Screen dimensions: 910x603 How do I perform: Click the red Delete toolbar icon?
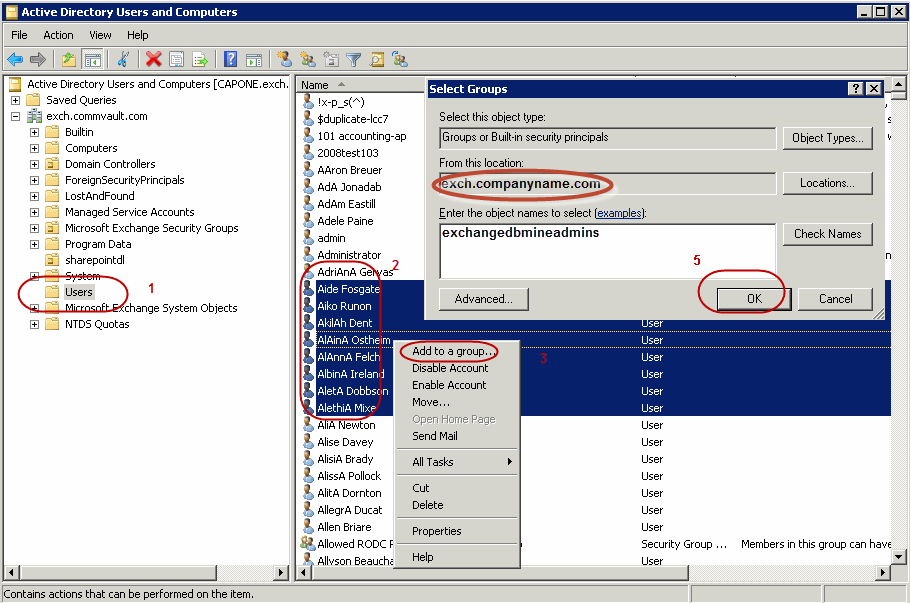point(152,59)
